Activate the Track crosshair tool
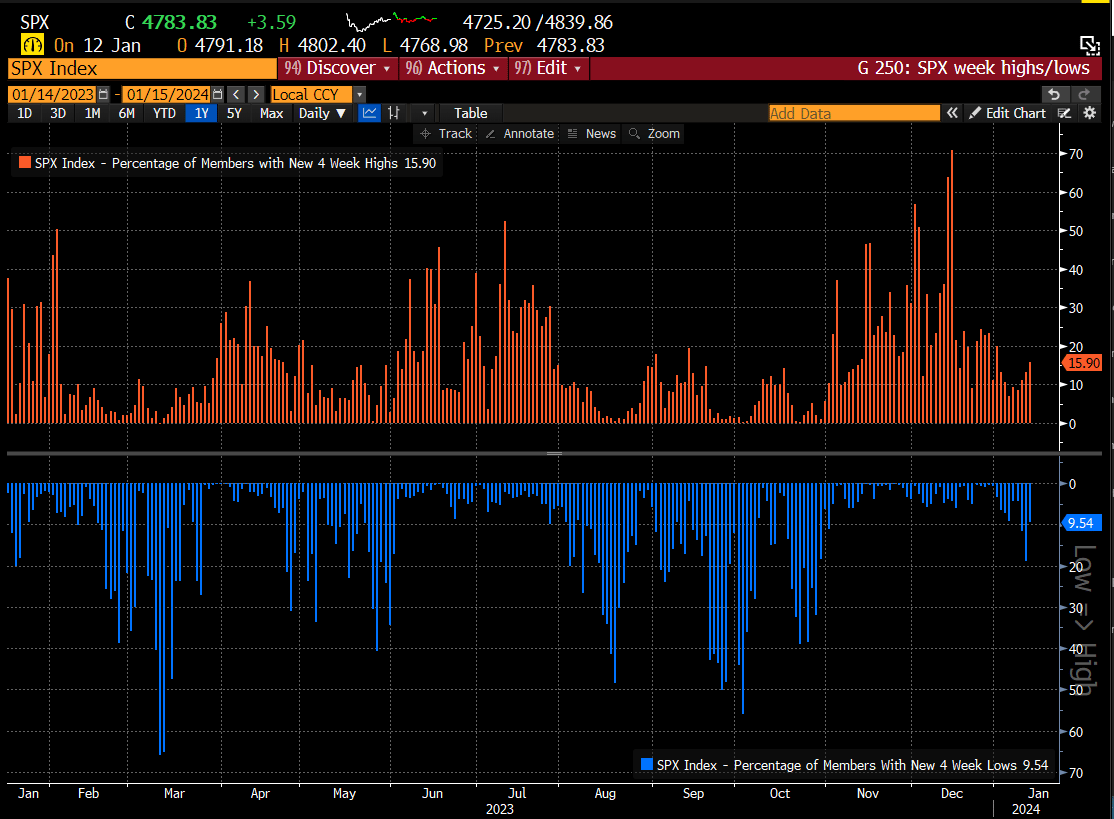The image size is (1114, 819). tap(445, 133)
